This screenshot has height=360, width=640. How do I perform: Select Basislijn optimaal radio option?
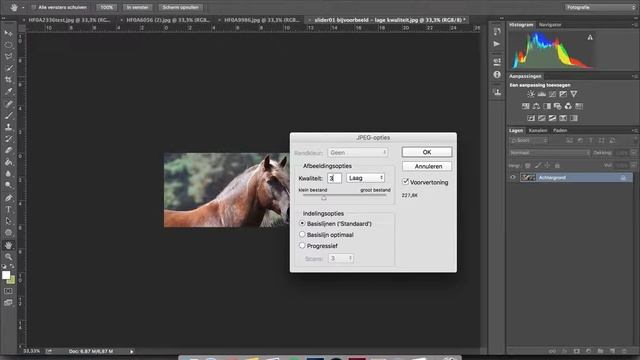(x=302, y=234)
